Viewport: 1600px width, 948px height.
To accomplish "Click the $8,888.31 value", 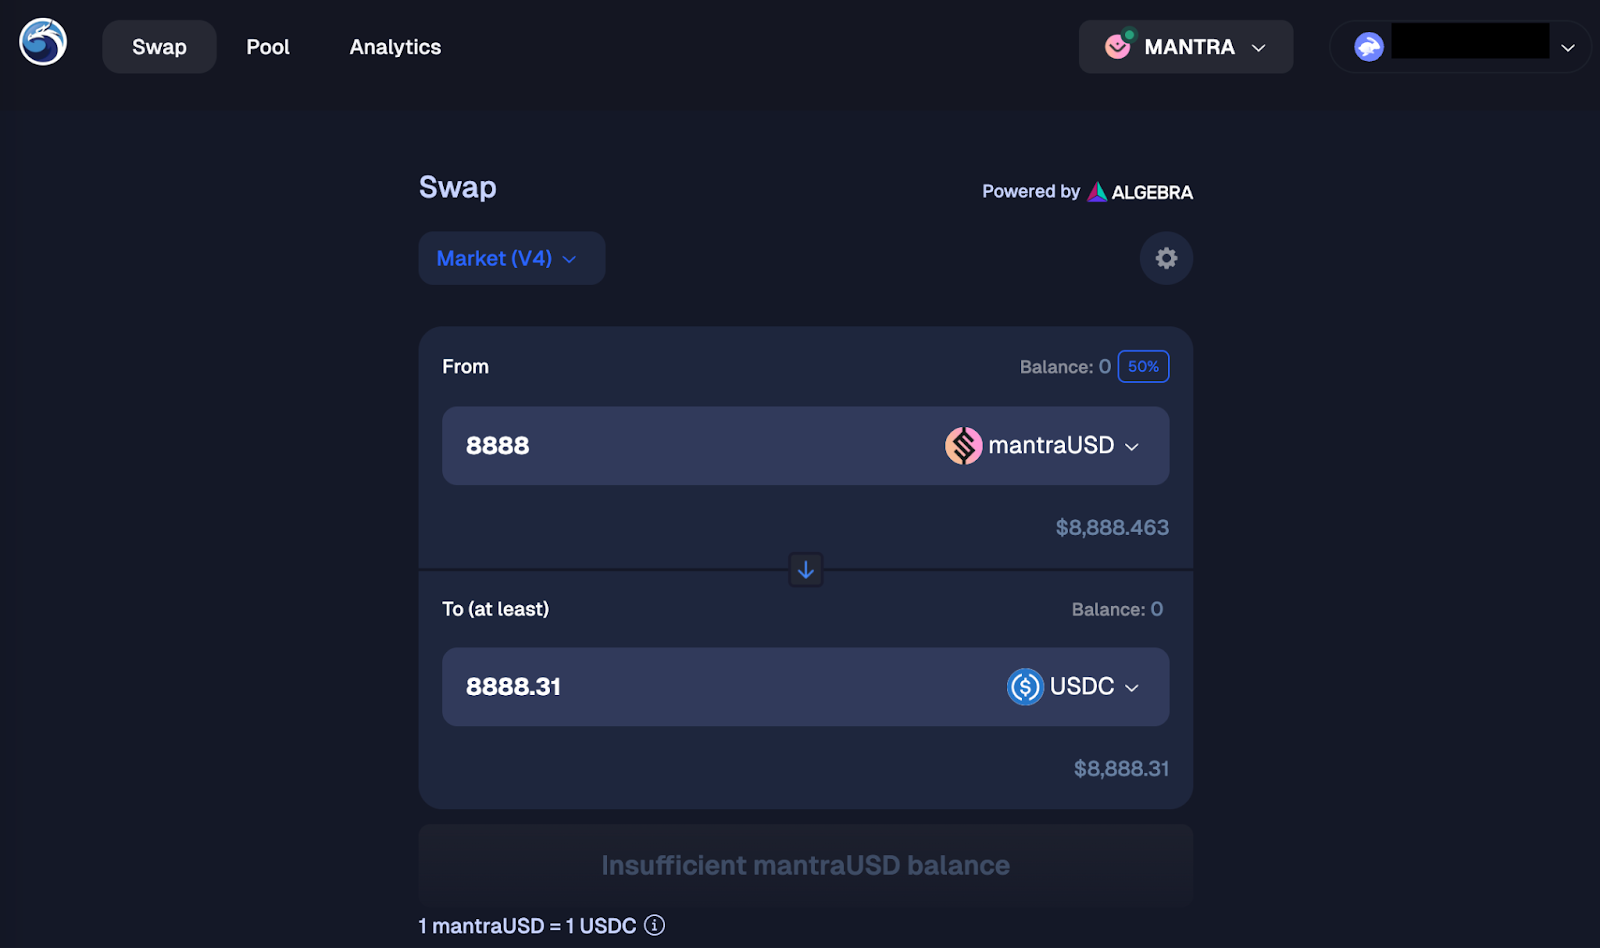I will [1121, 768].
